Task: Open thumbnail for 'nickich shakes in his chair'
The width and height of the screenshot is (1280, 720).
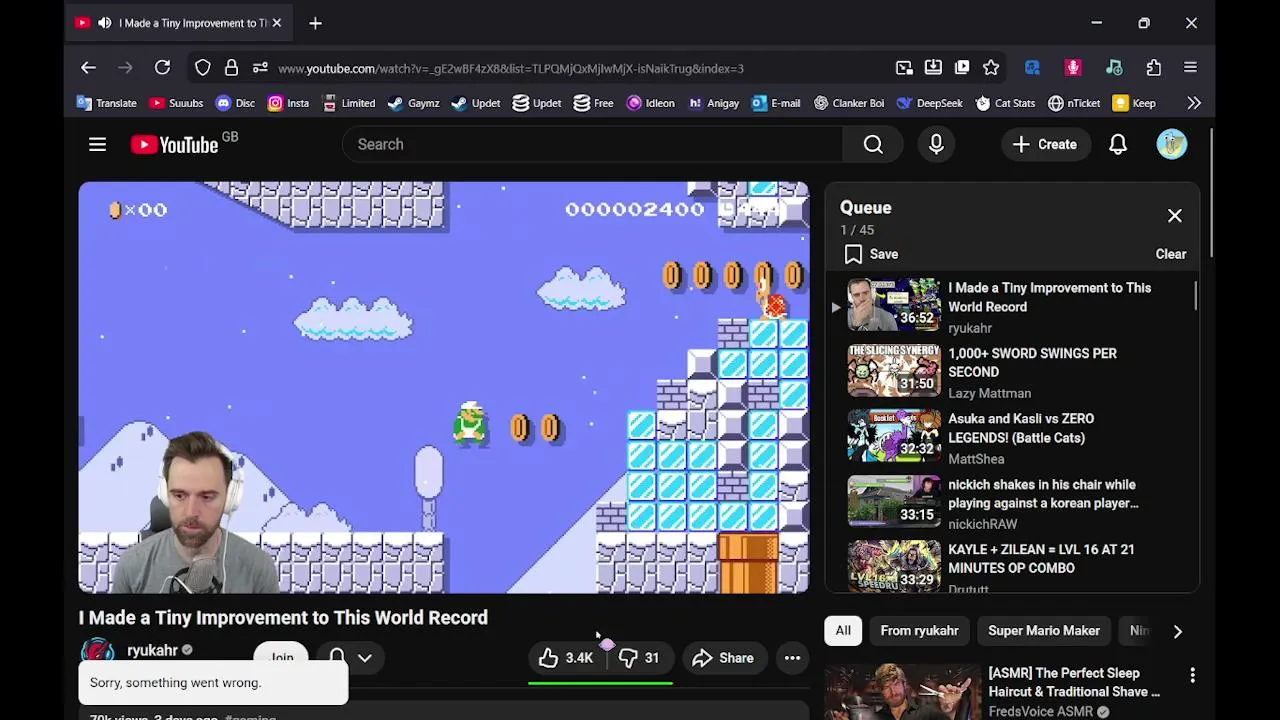Action: point(894,502)
